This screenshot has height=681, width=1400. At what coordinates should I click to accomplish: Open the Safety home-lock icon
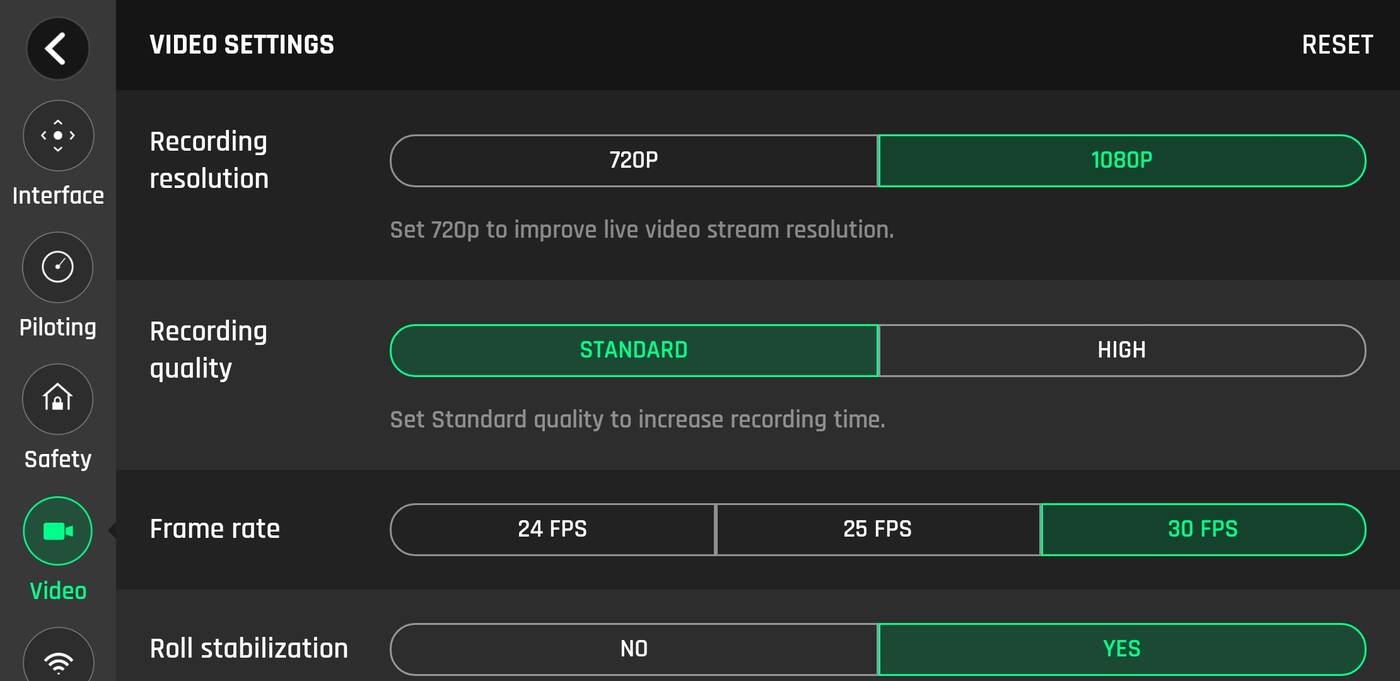pos(58,399)
